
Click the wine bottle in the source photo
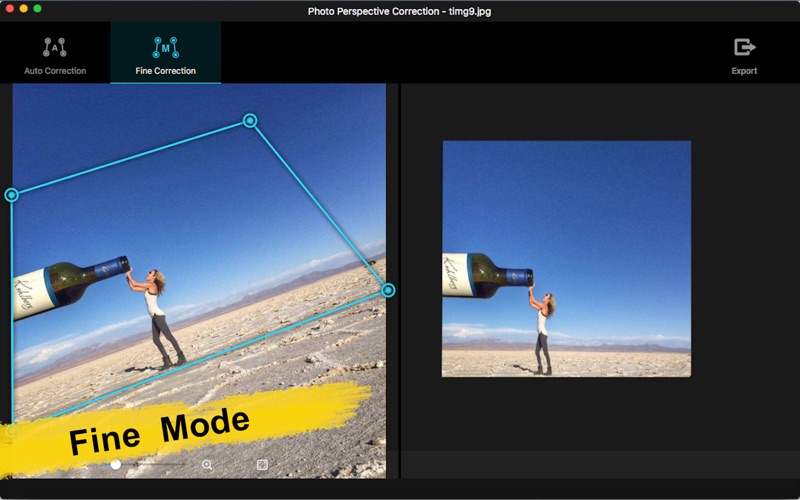(x=68, y=282)
